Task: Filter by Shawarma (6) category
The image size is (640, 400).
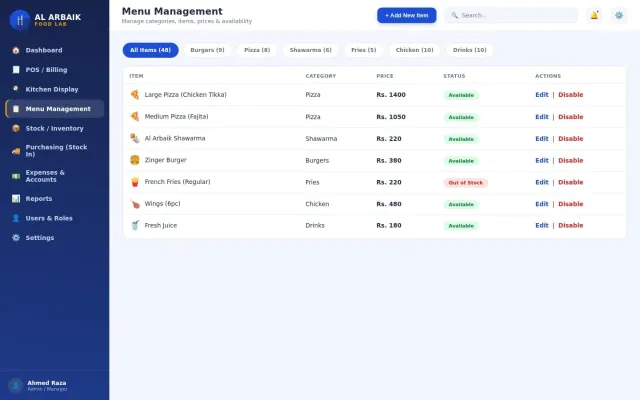Action: click(311, 50)
